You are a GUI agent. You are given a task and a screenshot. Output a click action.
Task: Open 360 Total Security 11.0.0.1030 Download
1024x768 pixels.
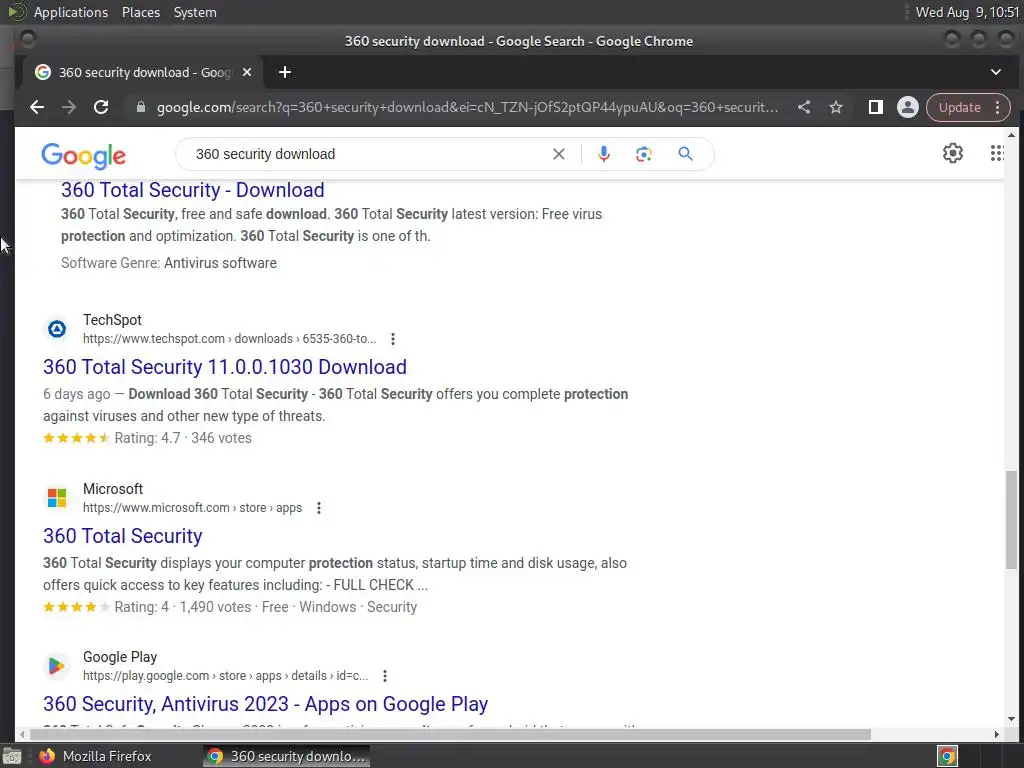(225, 367)
